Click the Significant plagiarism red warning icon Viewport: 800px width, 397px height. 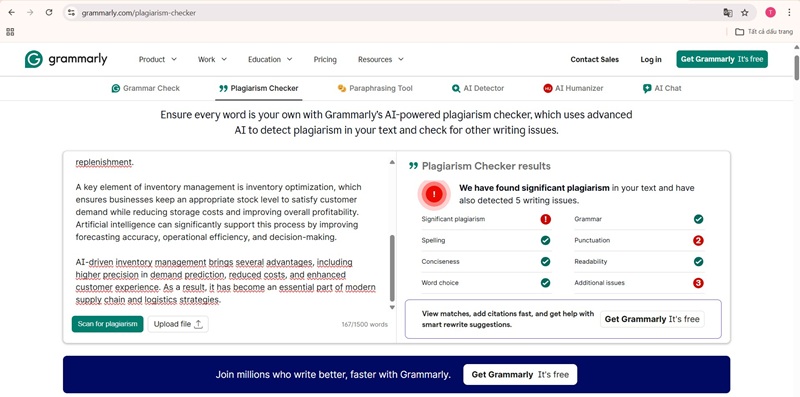(545, 219)
